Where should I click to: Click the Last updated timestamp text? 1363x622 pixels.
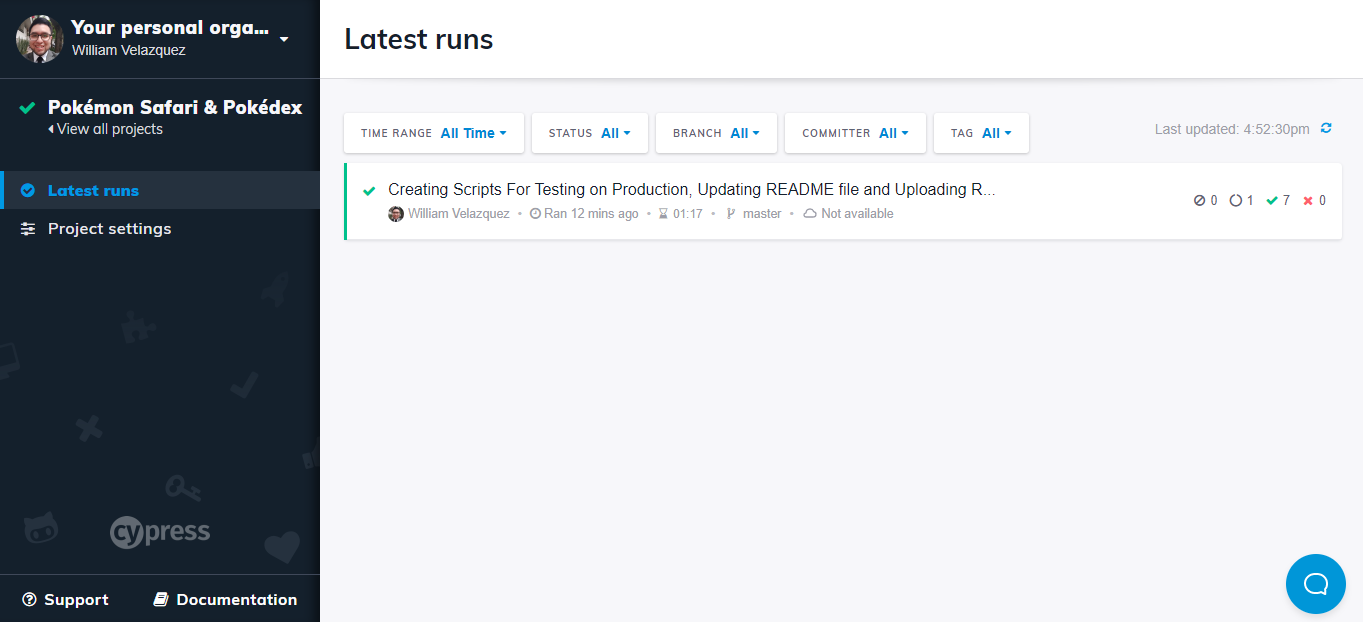point(1232,129)
